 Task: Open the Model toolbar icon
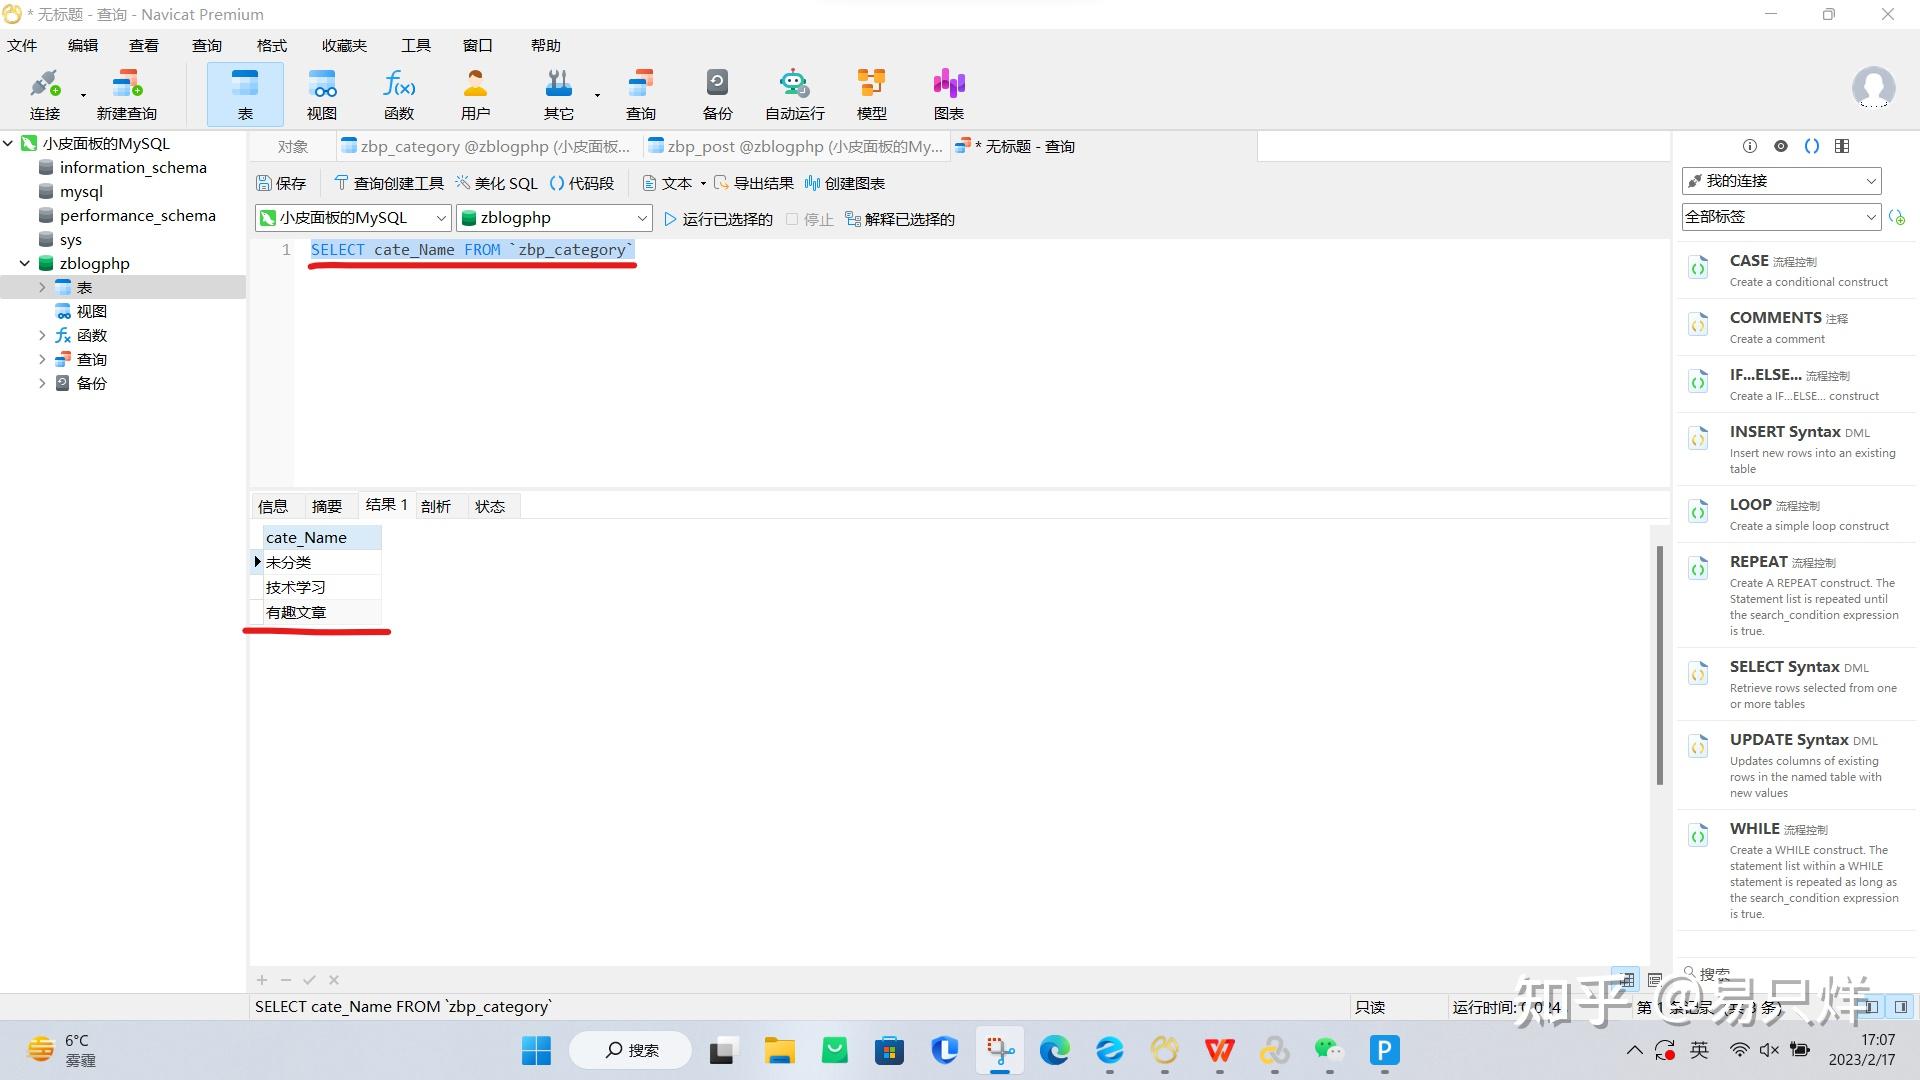click(x=872, y=94)
